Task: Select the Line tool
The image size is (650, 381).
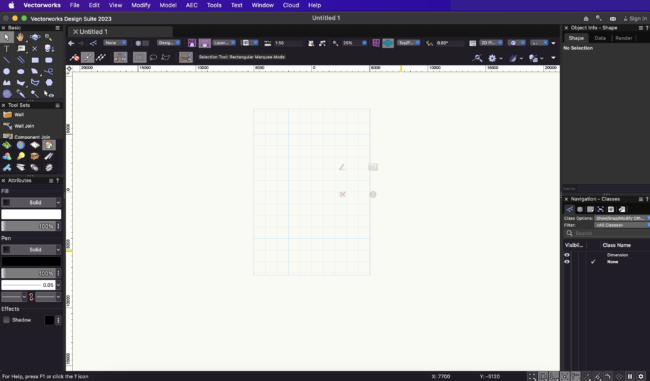Action: pos(7,60)
